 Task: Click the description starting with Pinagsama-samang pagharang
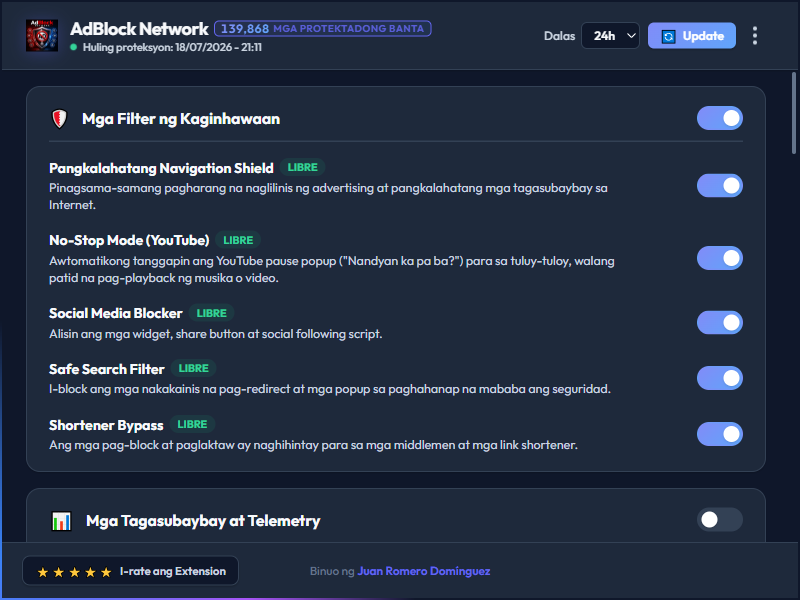tap(328, 196)
